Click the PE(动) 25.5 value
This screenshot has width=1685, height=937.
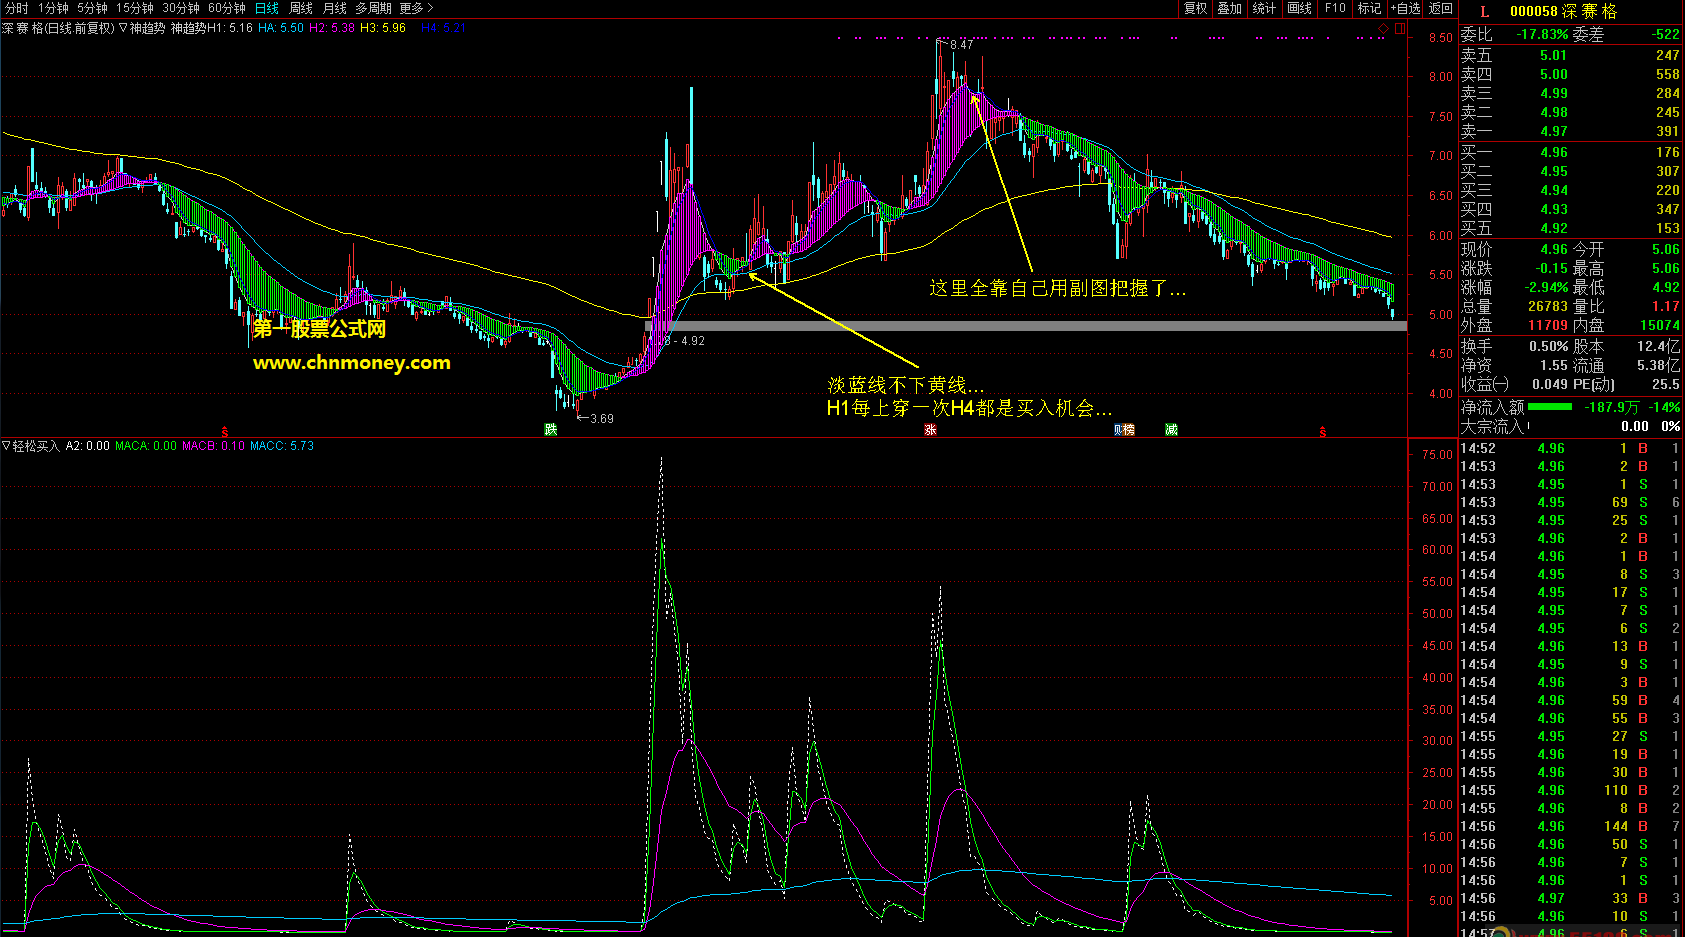pyautogui.click(x=1666, y=384)
